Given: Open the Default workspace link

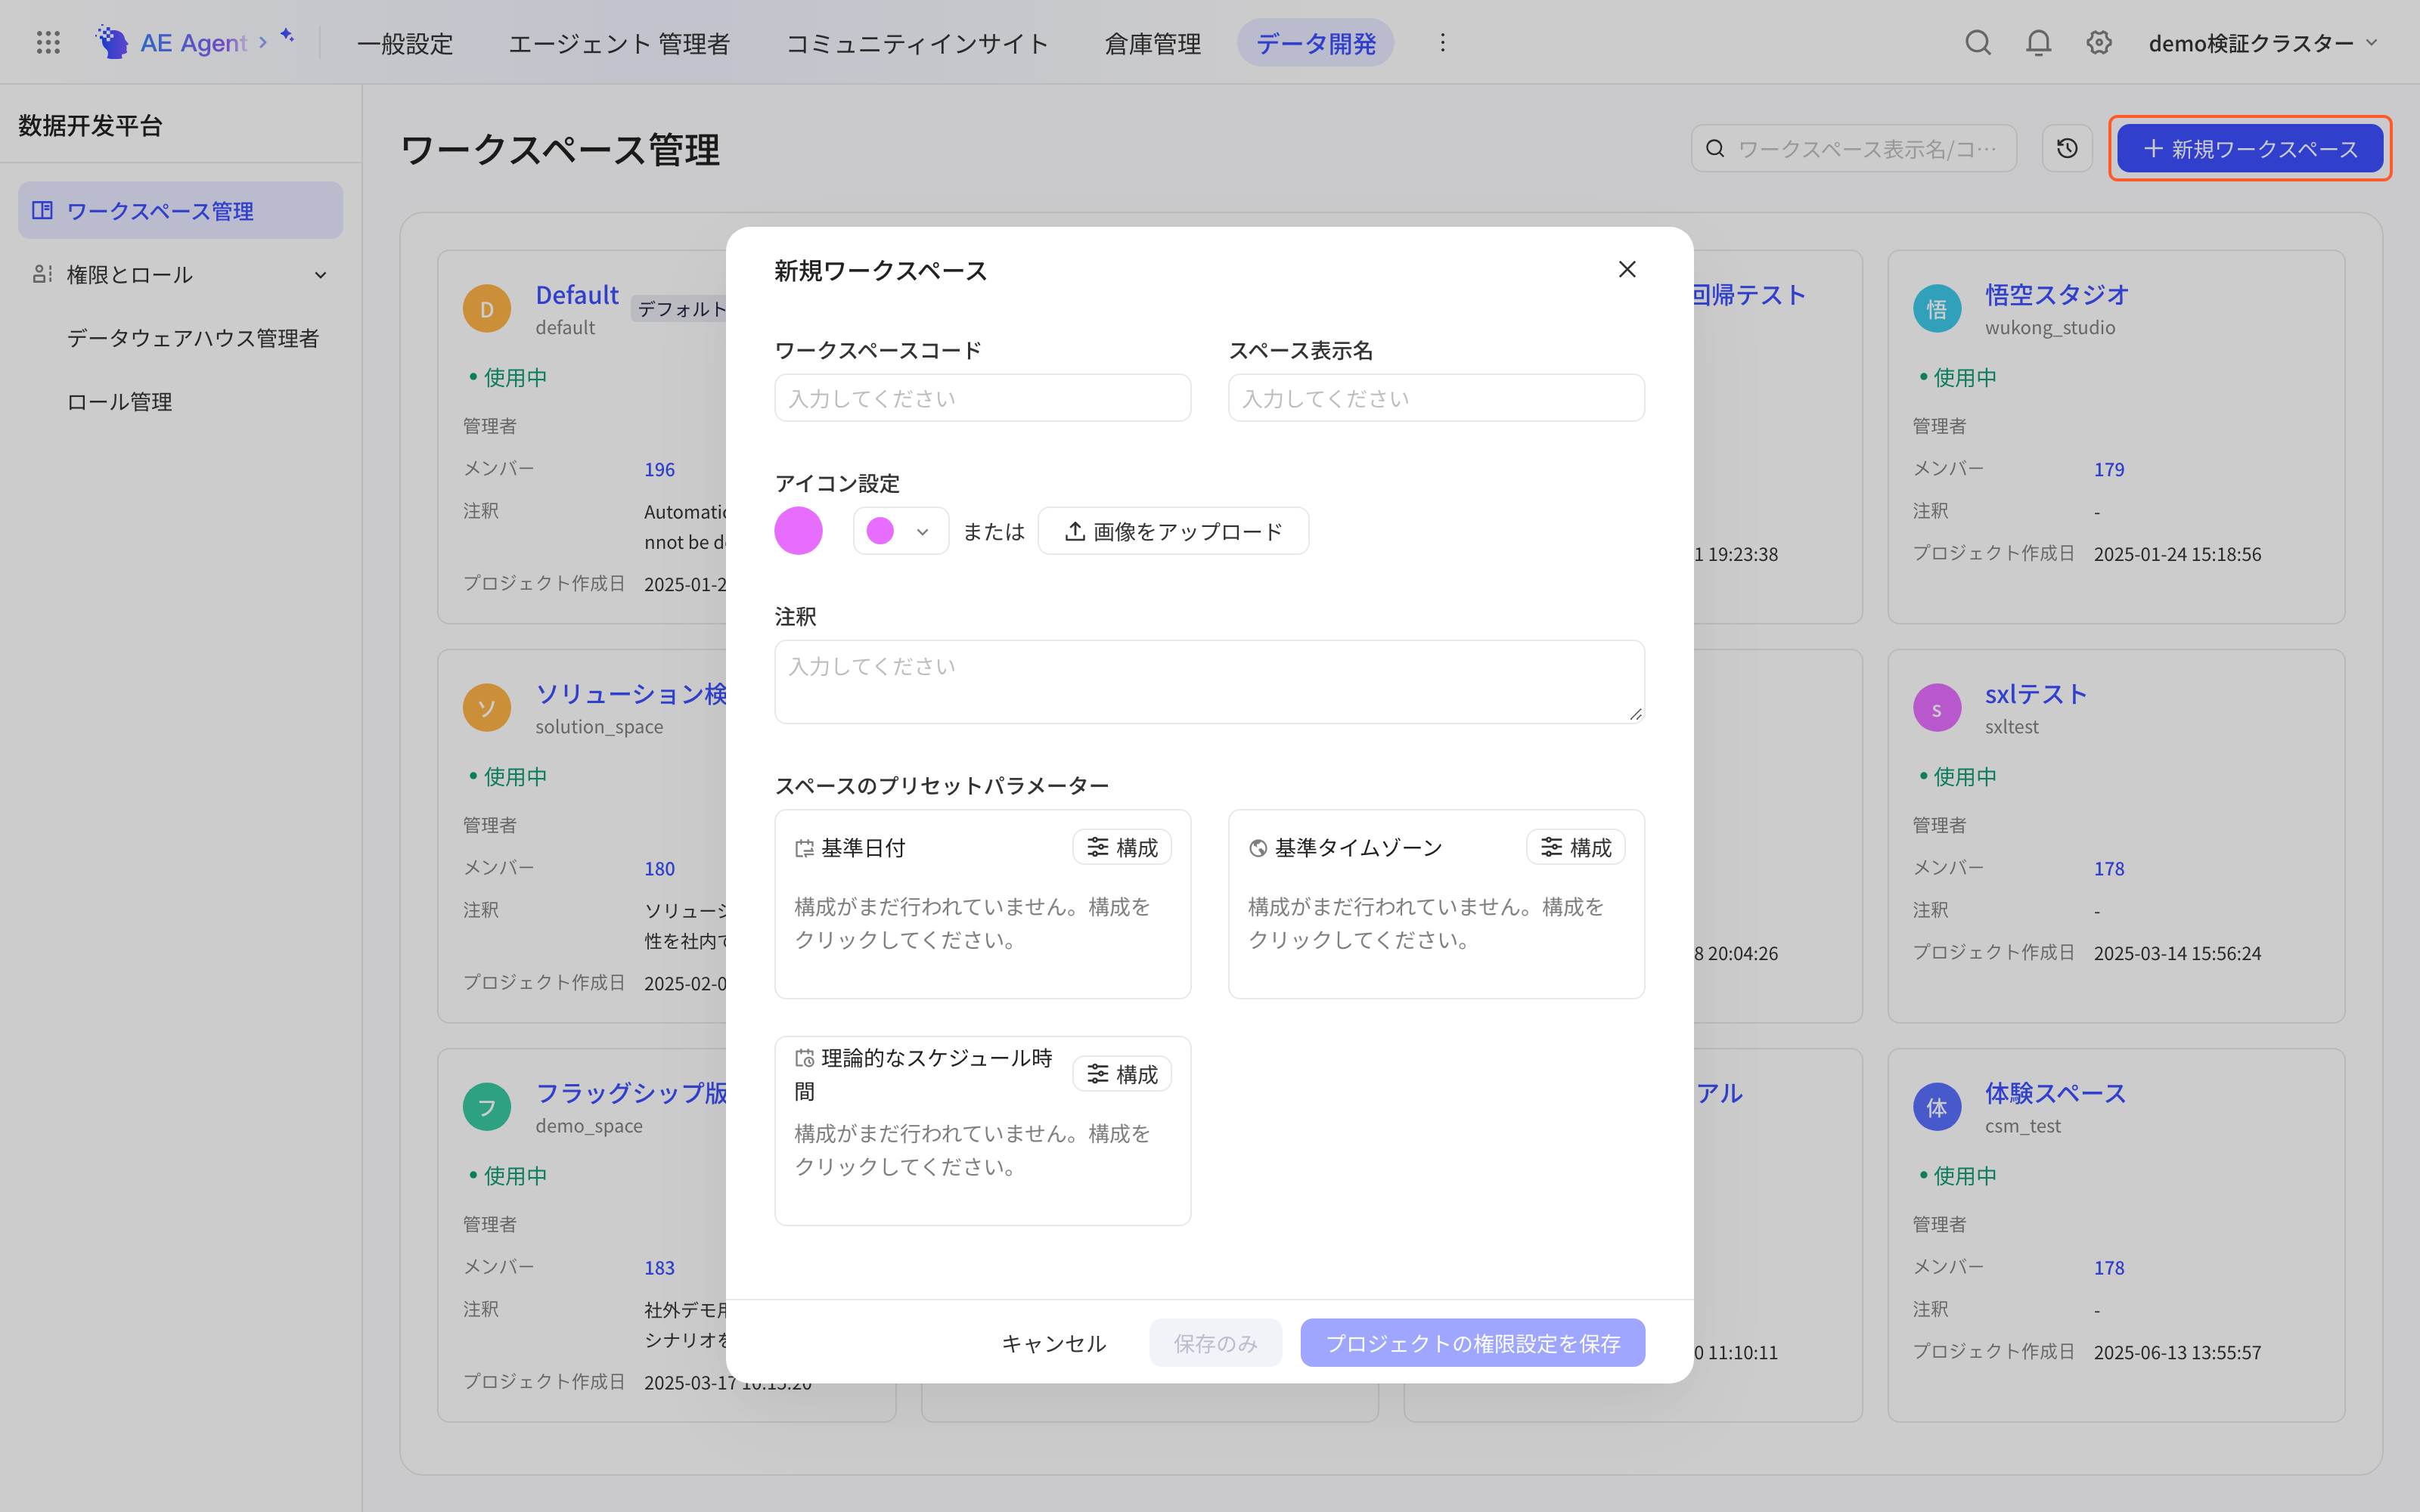Looking at the screenshot, I should (577, 294).
